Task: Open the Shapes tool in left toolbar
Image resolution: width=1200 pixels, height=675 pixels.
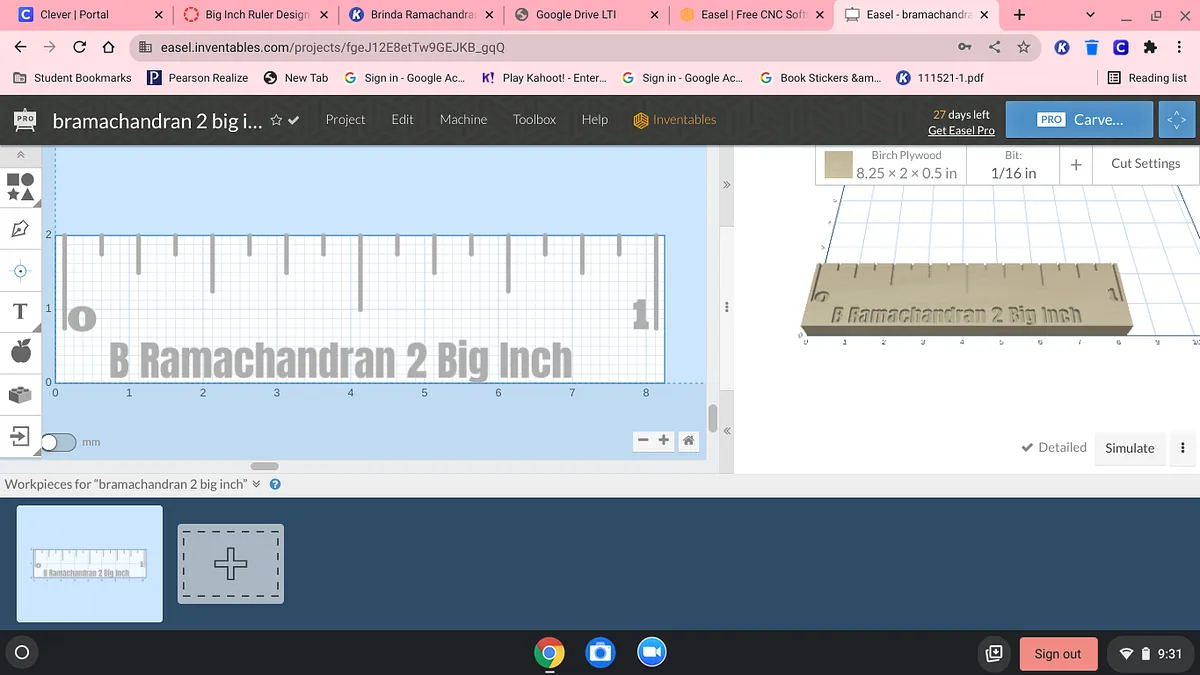Action: point(21,186)
